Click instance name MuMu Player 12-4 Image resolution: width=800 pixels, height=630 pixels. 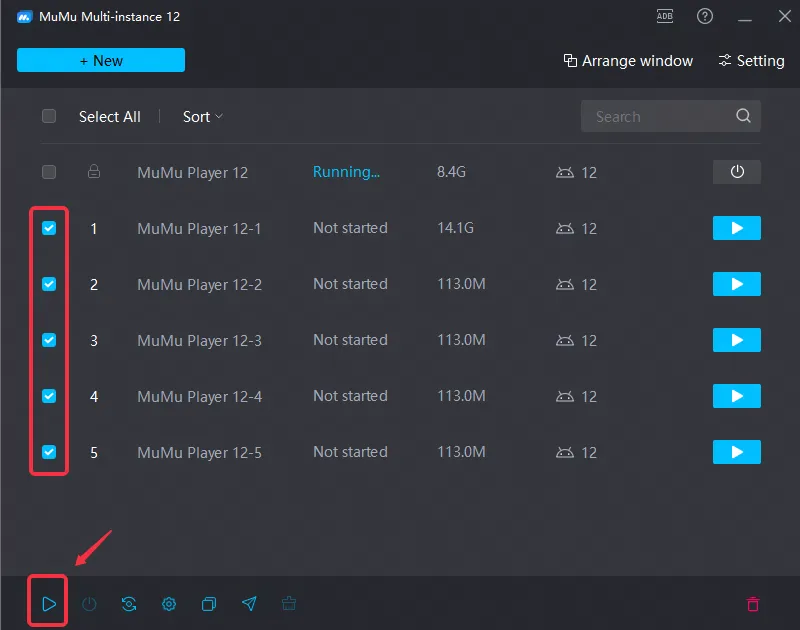pyautogui.click(x=199, y=397)
